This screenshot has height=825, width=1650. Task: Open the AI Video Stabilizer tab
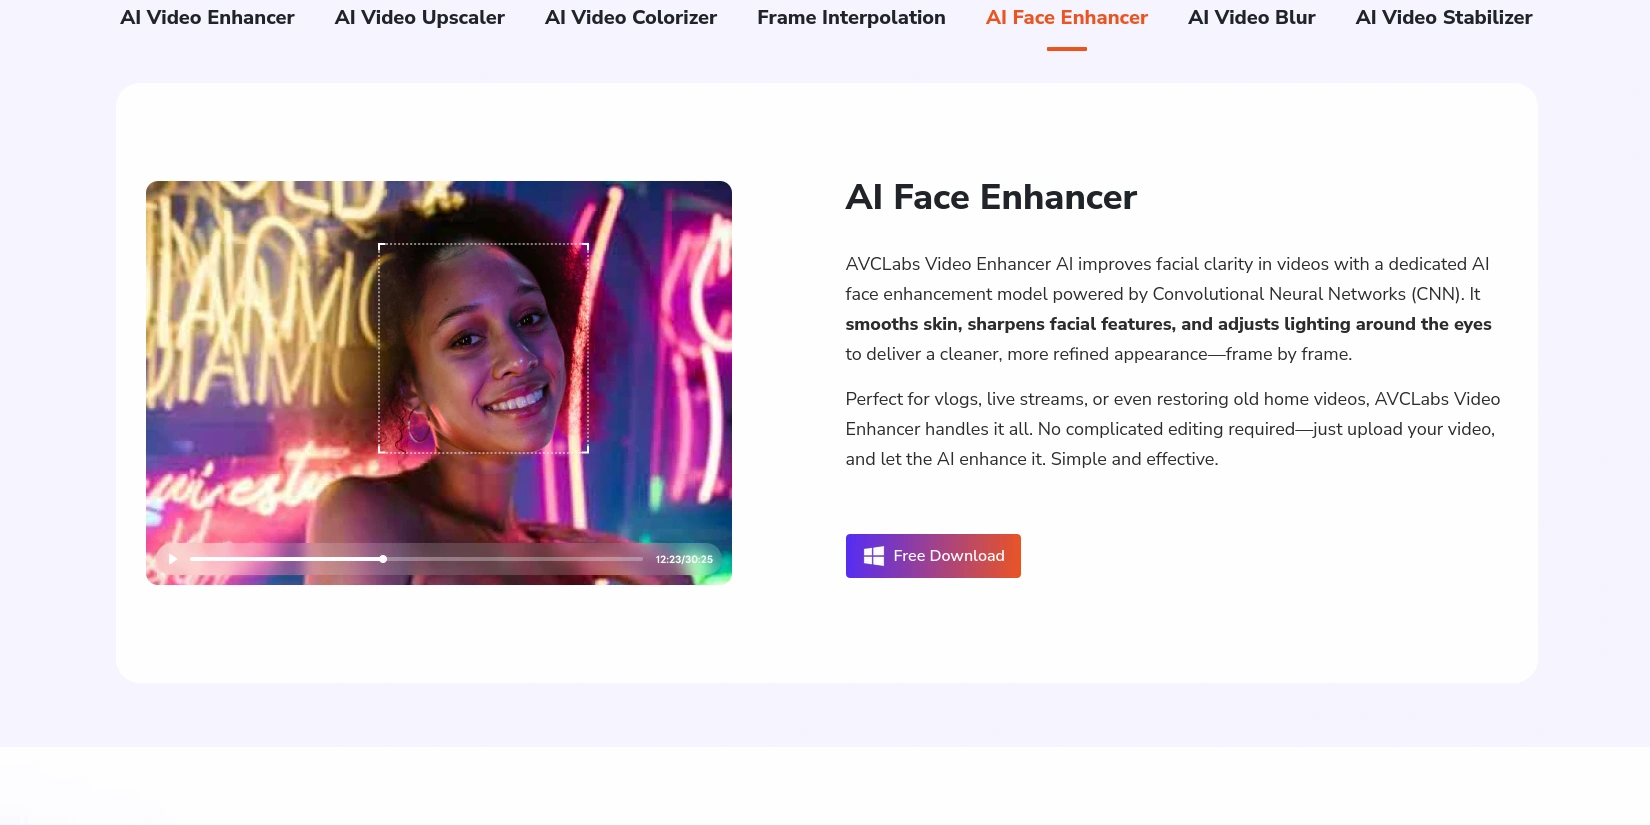coord(1443,18)
